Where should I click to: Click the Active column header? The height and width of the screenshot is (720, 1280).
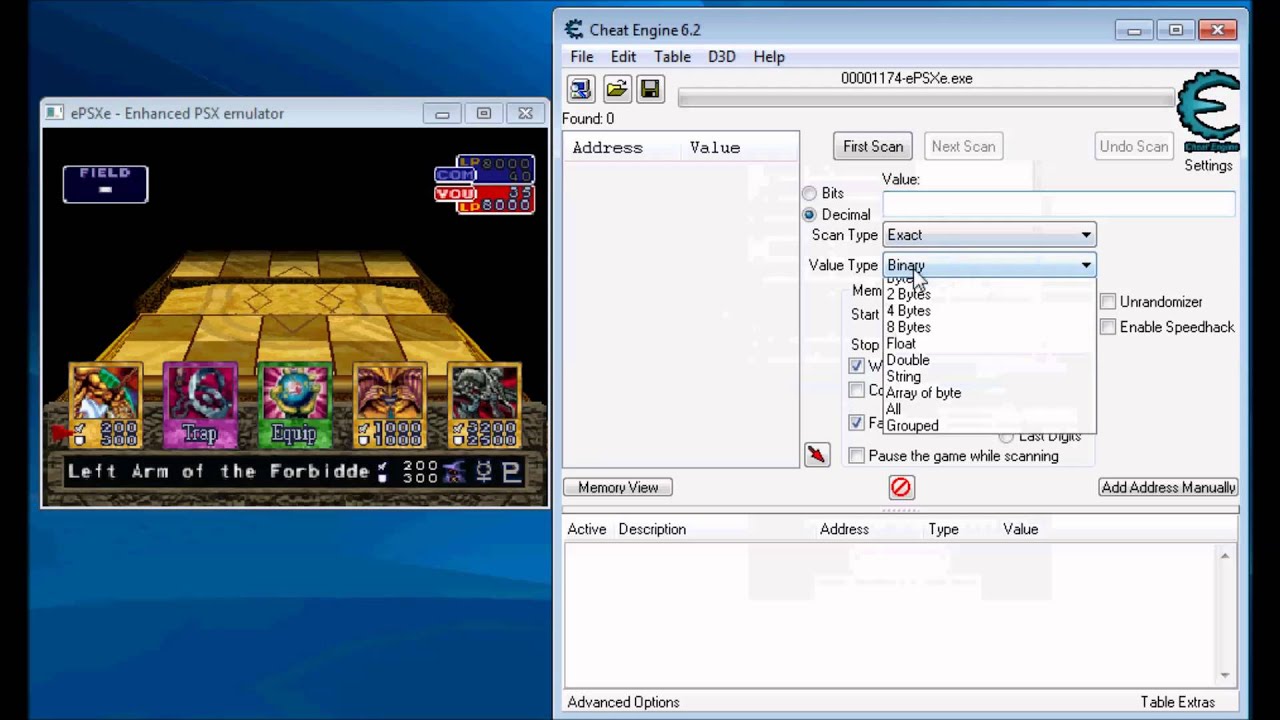pyautogui.click(x=587, y=529)
